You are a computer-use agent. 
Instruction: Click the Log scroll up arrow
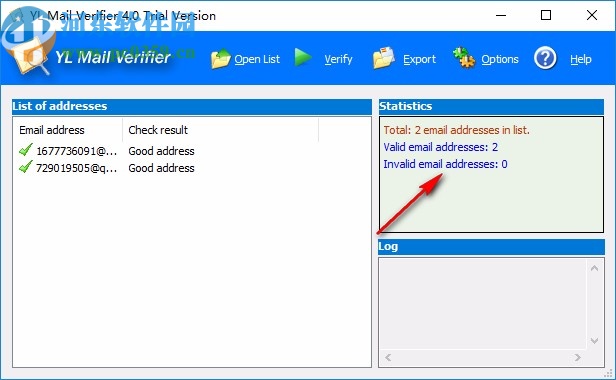(x=594, y=268)
